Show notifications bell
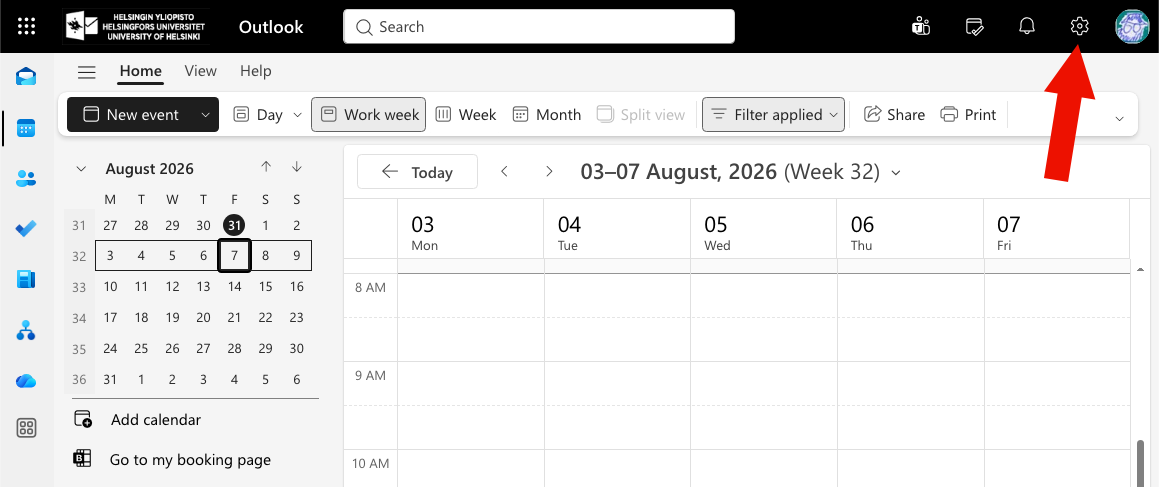The width and height of the screenshot is (1159, 487). coord(1027,27)
